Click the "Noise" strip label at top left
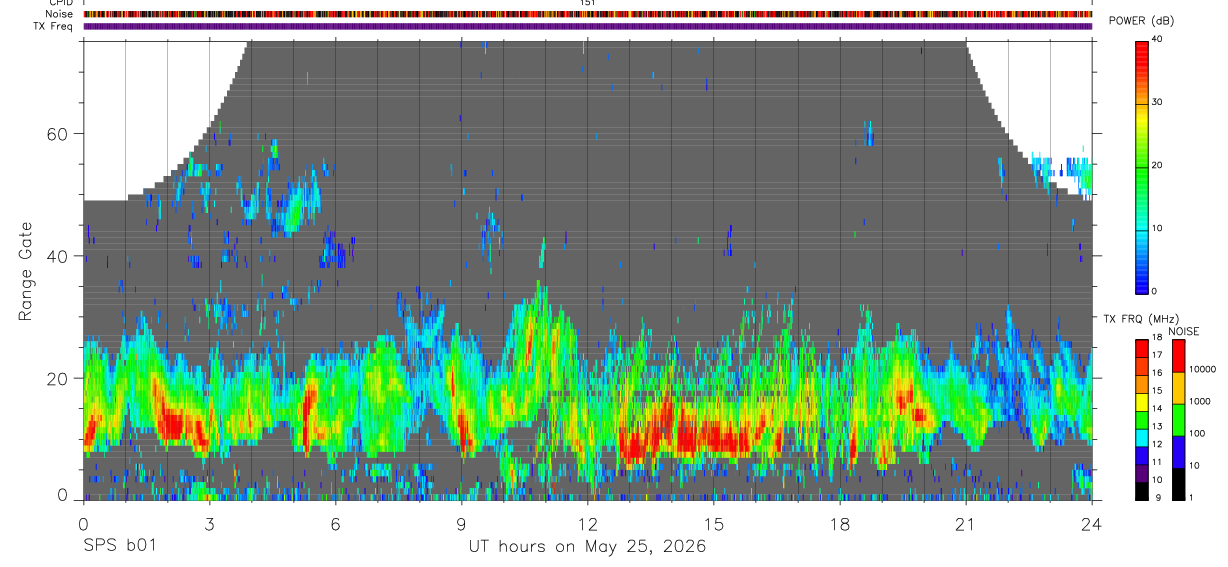The height and width of the screenshot is (567, 1228). click(60, 14)
